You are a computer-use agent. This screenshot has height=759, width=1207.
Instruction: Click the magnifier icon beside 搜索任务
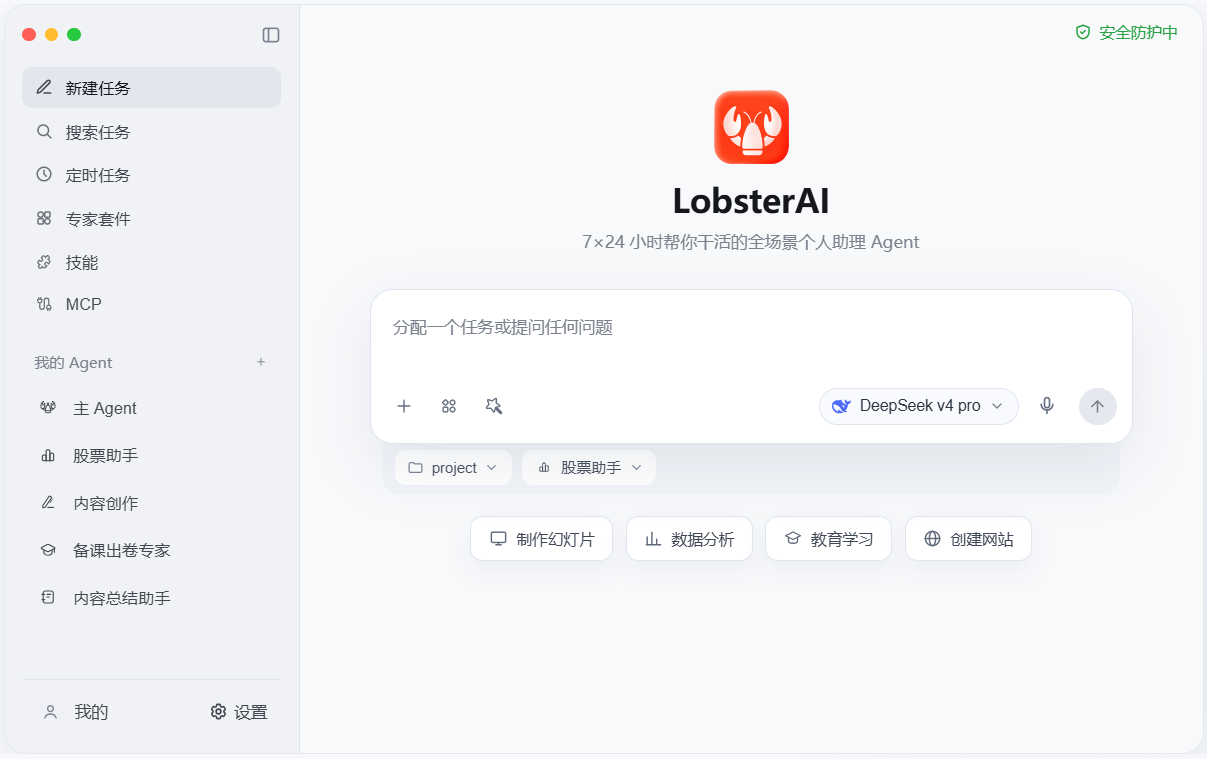pos(44,131)
